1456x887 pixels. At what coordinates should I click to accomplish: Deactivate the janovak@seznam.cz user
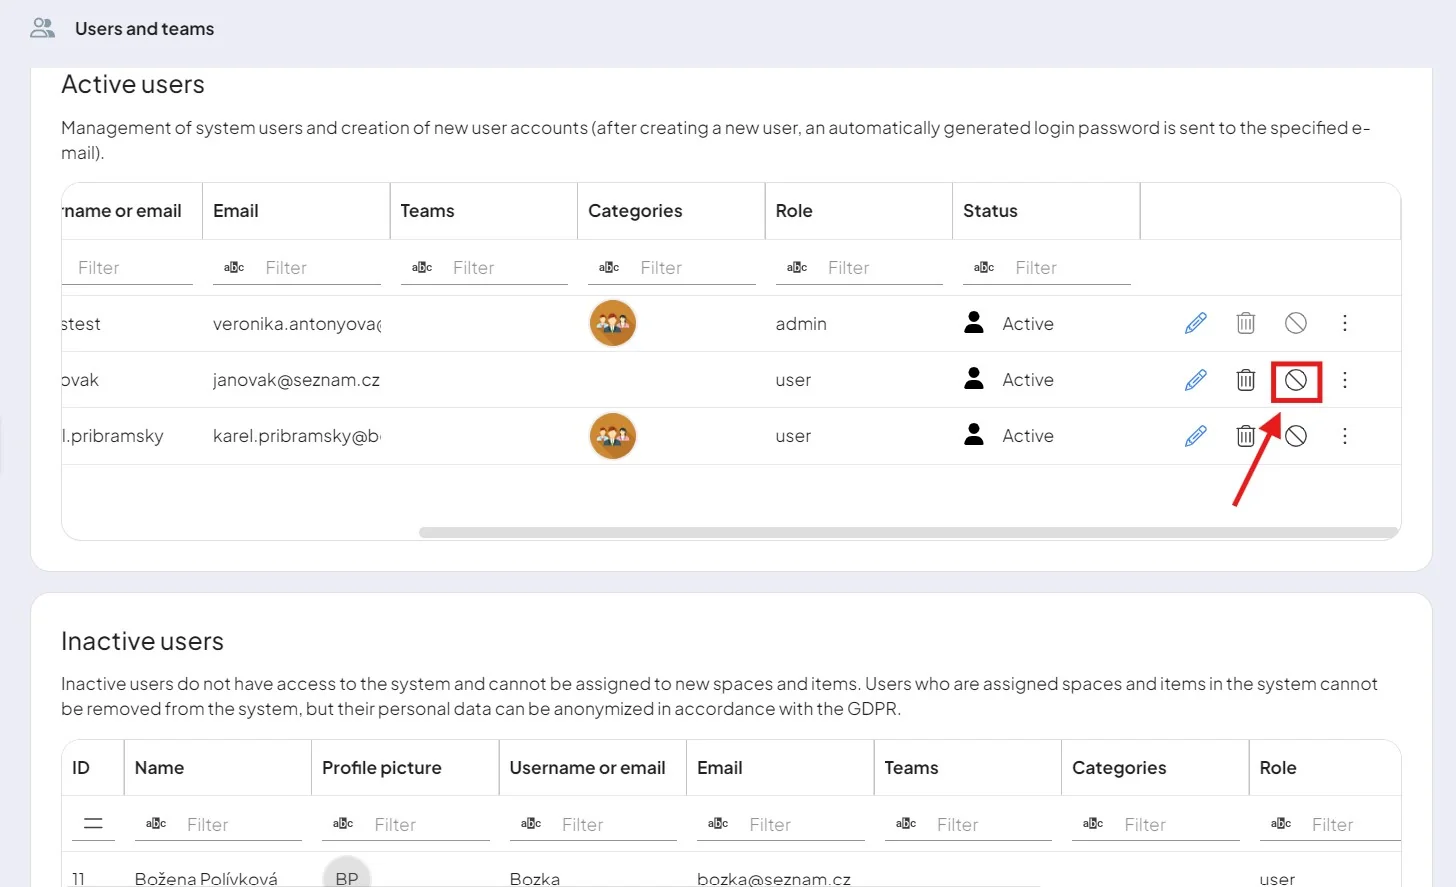point(1296,380)
